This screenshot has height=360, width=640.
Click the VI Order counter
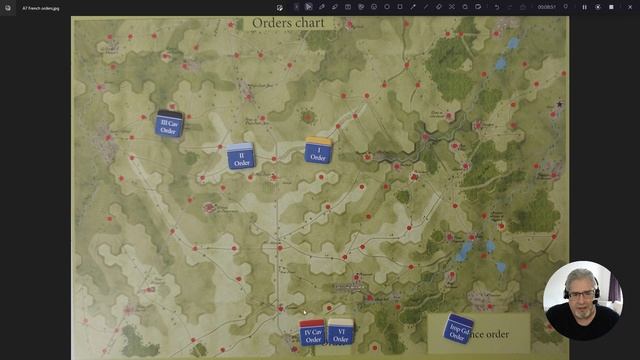340,331
